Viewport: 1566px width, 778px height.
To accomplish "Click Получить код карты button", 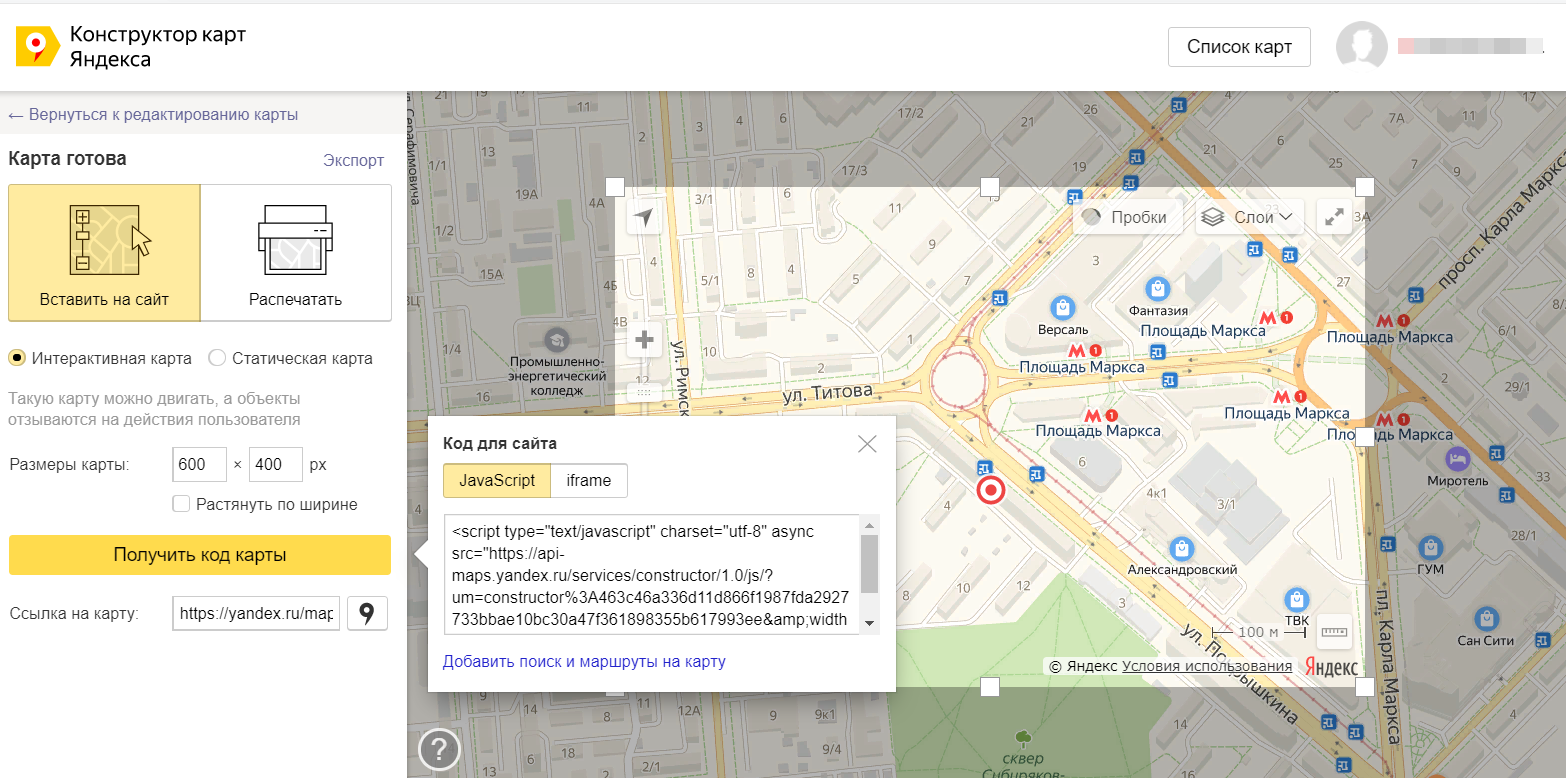I will point(200,555).
